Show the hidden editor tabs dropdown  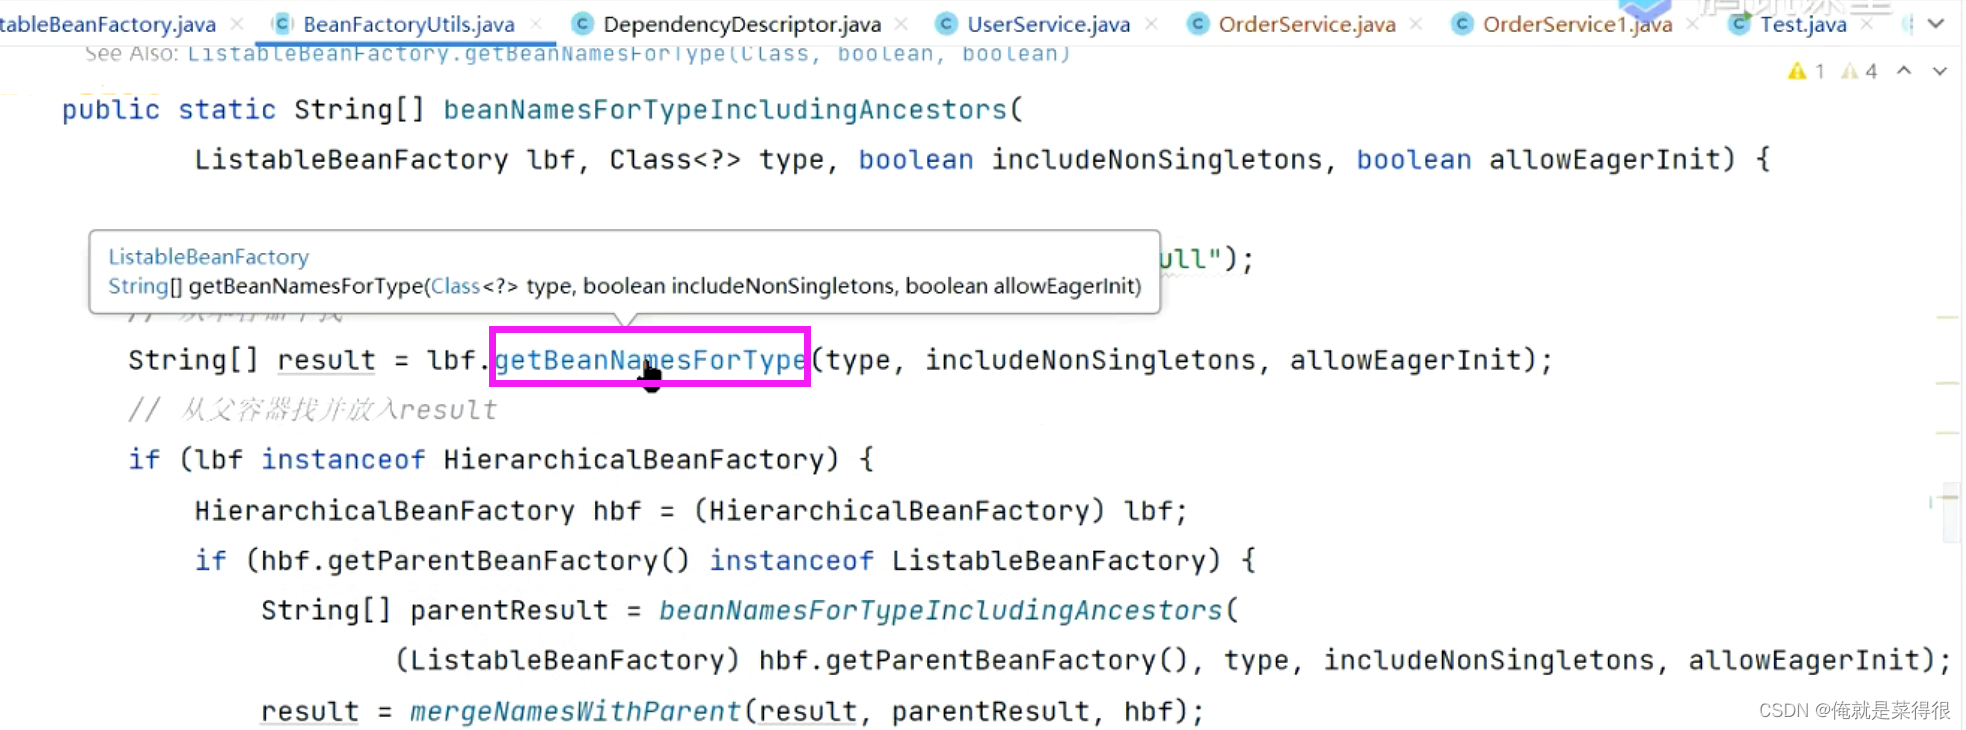click(1936, 24)
